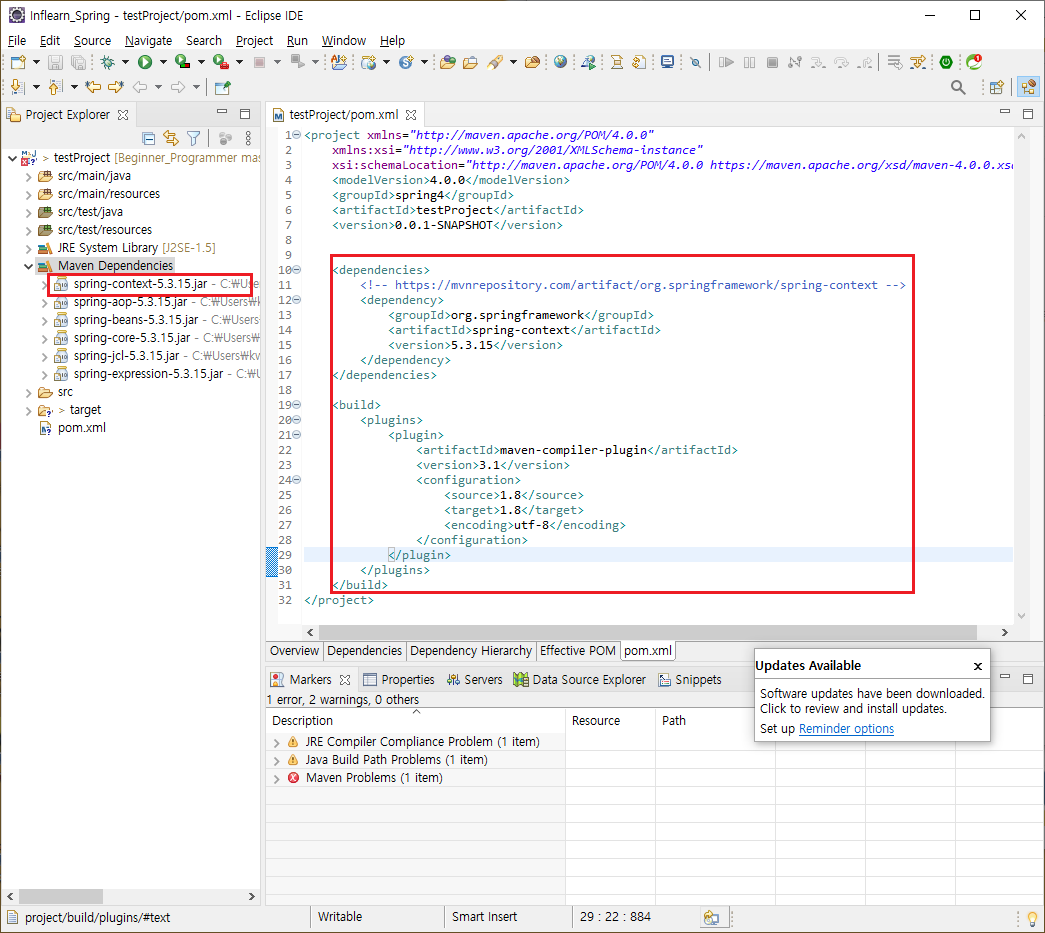Open the Source menu
The image size is (1045, 933).
click(x=92, y=41)
